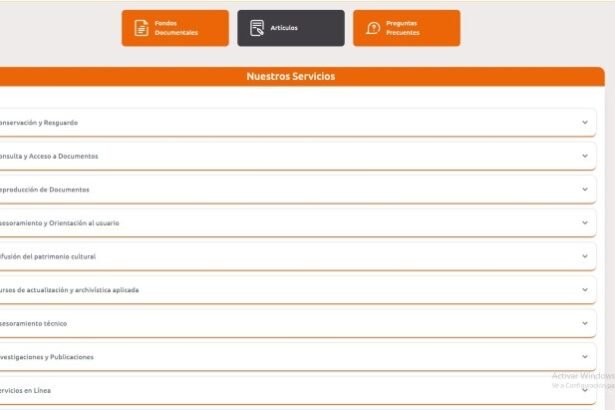This screenshot has height=410, width=615.
Task: Click chevron for Asesoramiento y Orientación al usuario
Action: (585, 223)
